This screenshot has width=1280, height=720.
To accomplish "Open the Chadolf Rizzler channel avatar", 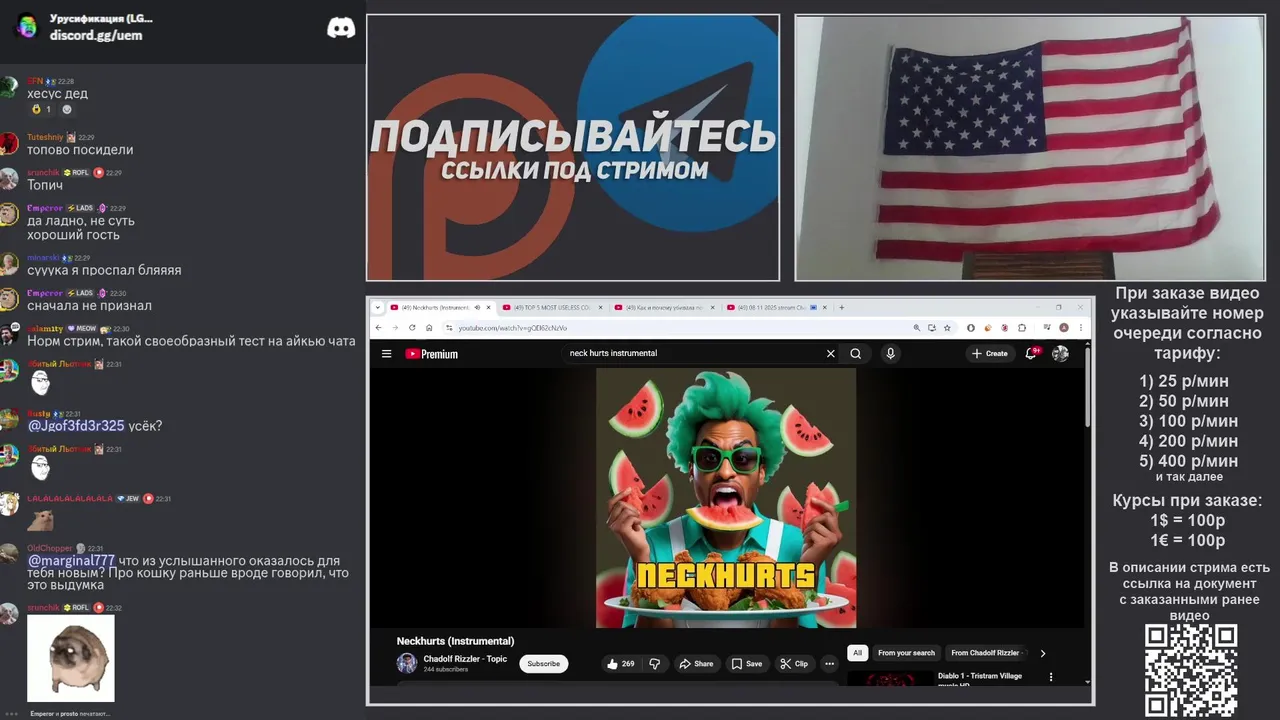I will tap(407, 663).
